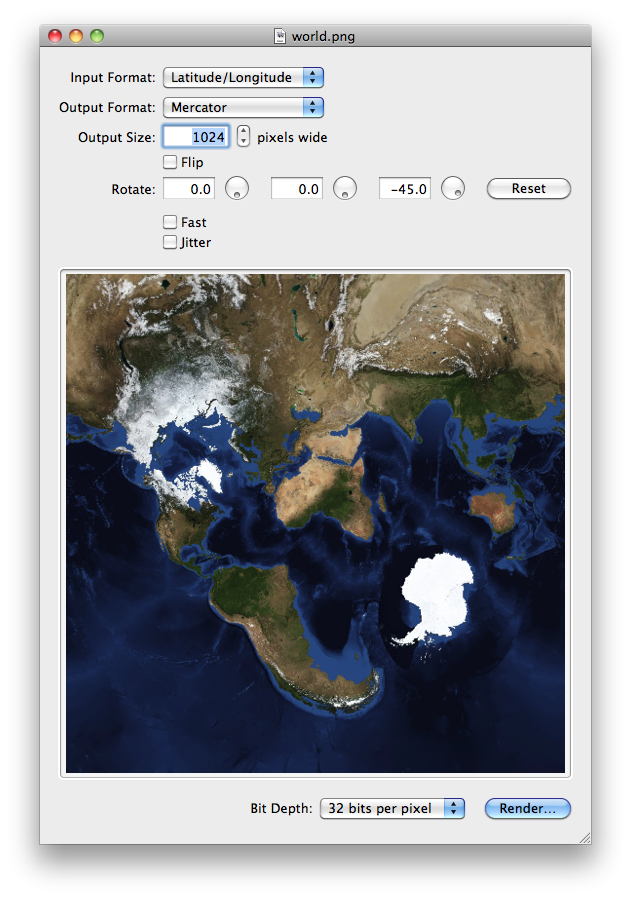This screenshot has height=899, width=631.
Task: Enable the Flip checkbox
Action: 170,162
